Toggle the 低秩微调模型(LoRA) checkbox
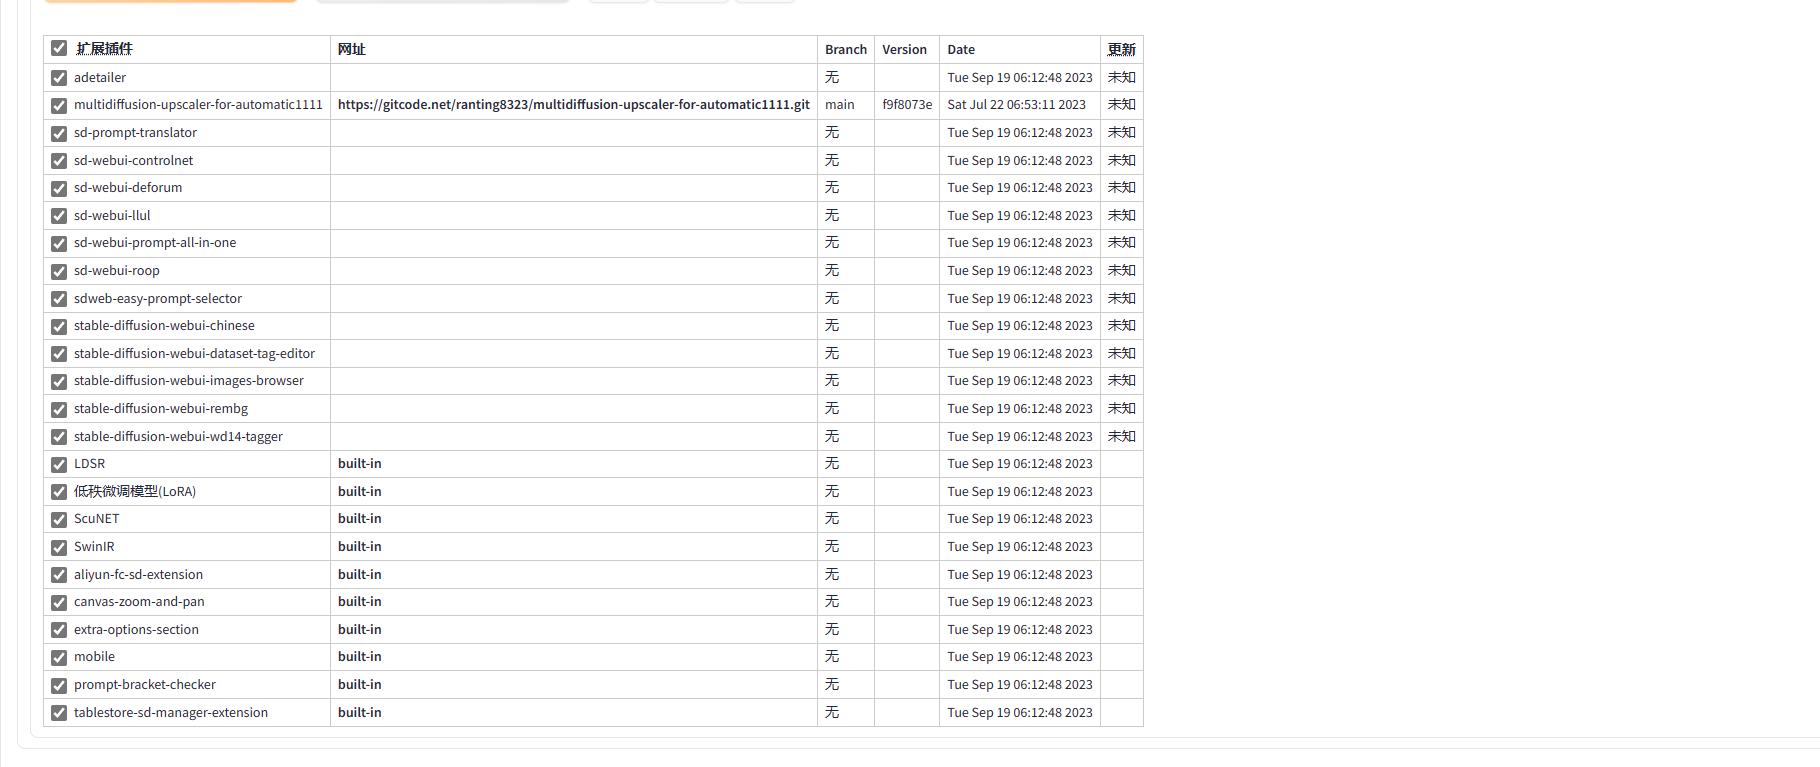Screen dimensions: 1820x767 click(x=59, y=492)
